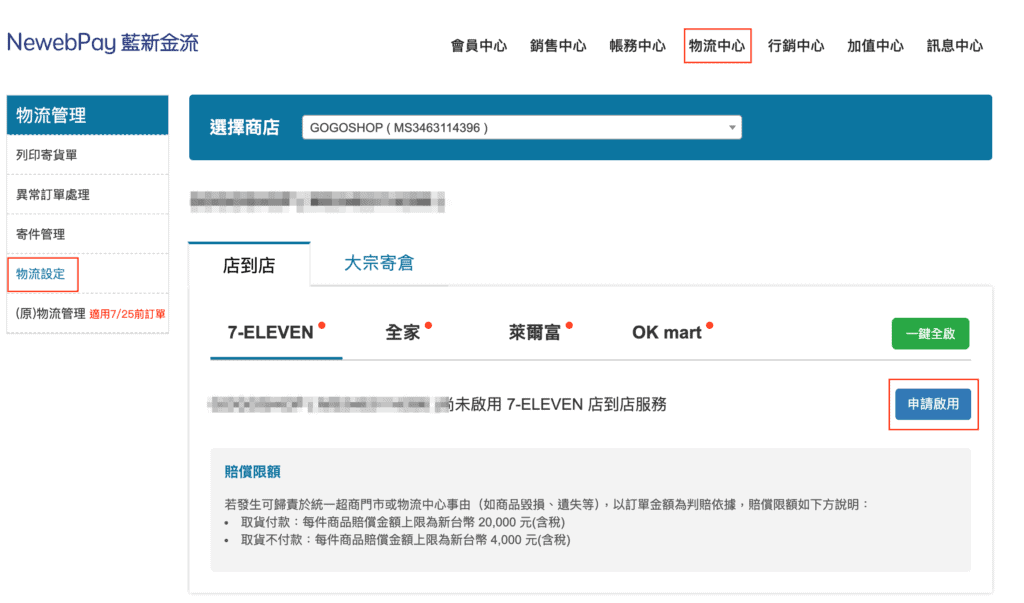
Task: Expand the GOGOSHOP store dropdown
Action: [x=522, y=127]
